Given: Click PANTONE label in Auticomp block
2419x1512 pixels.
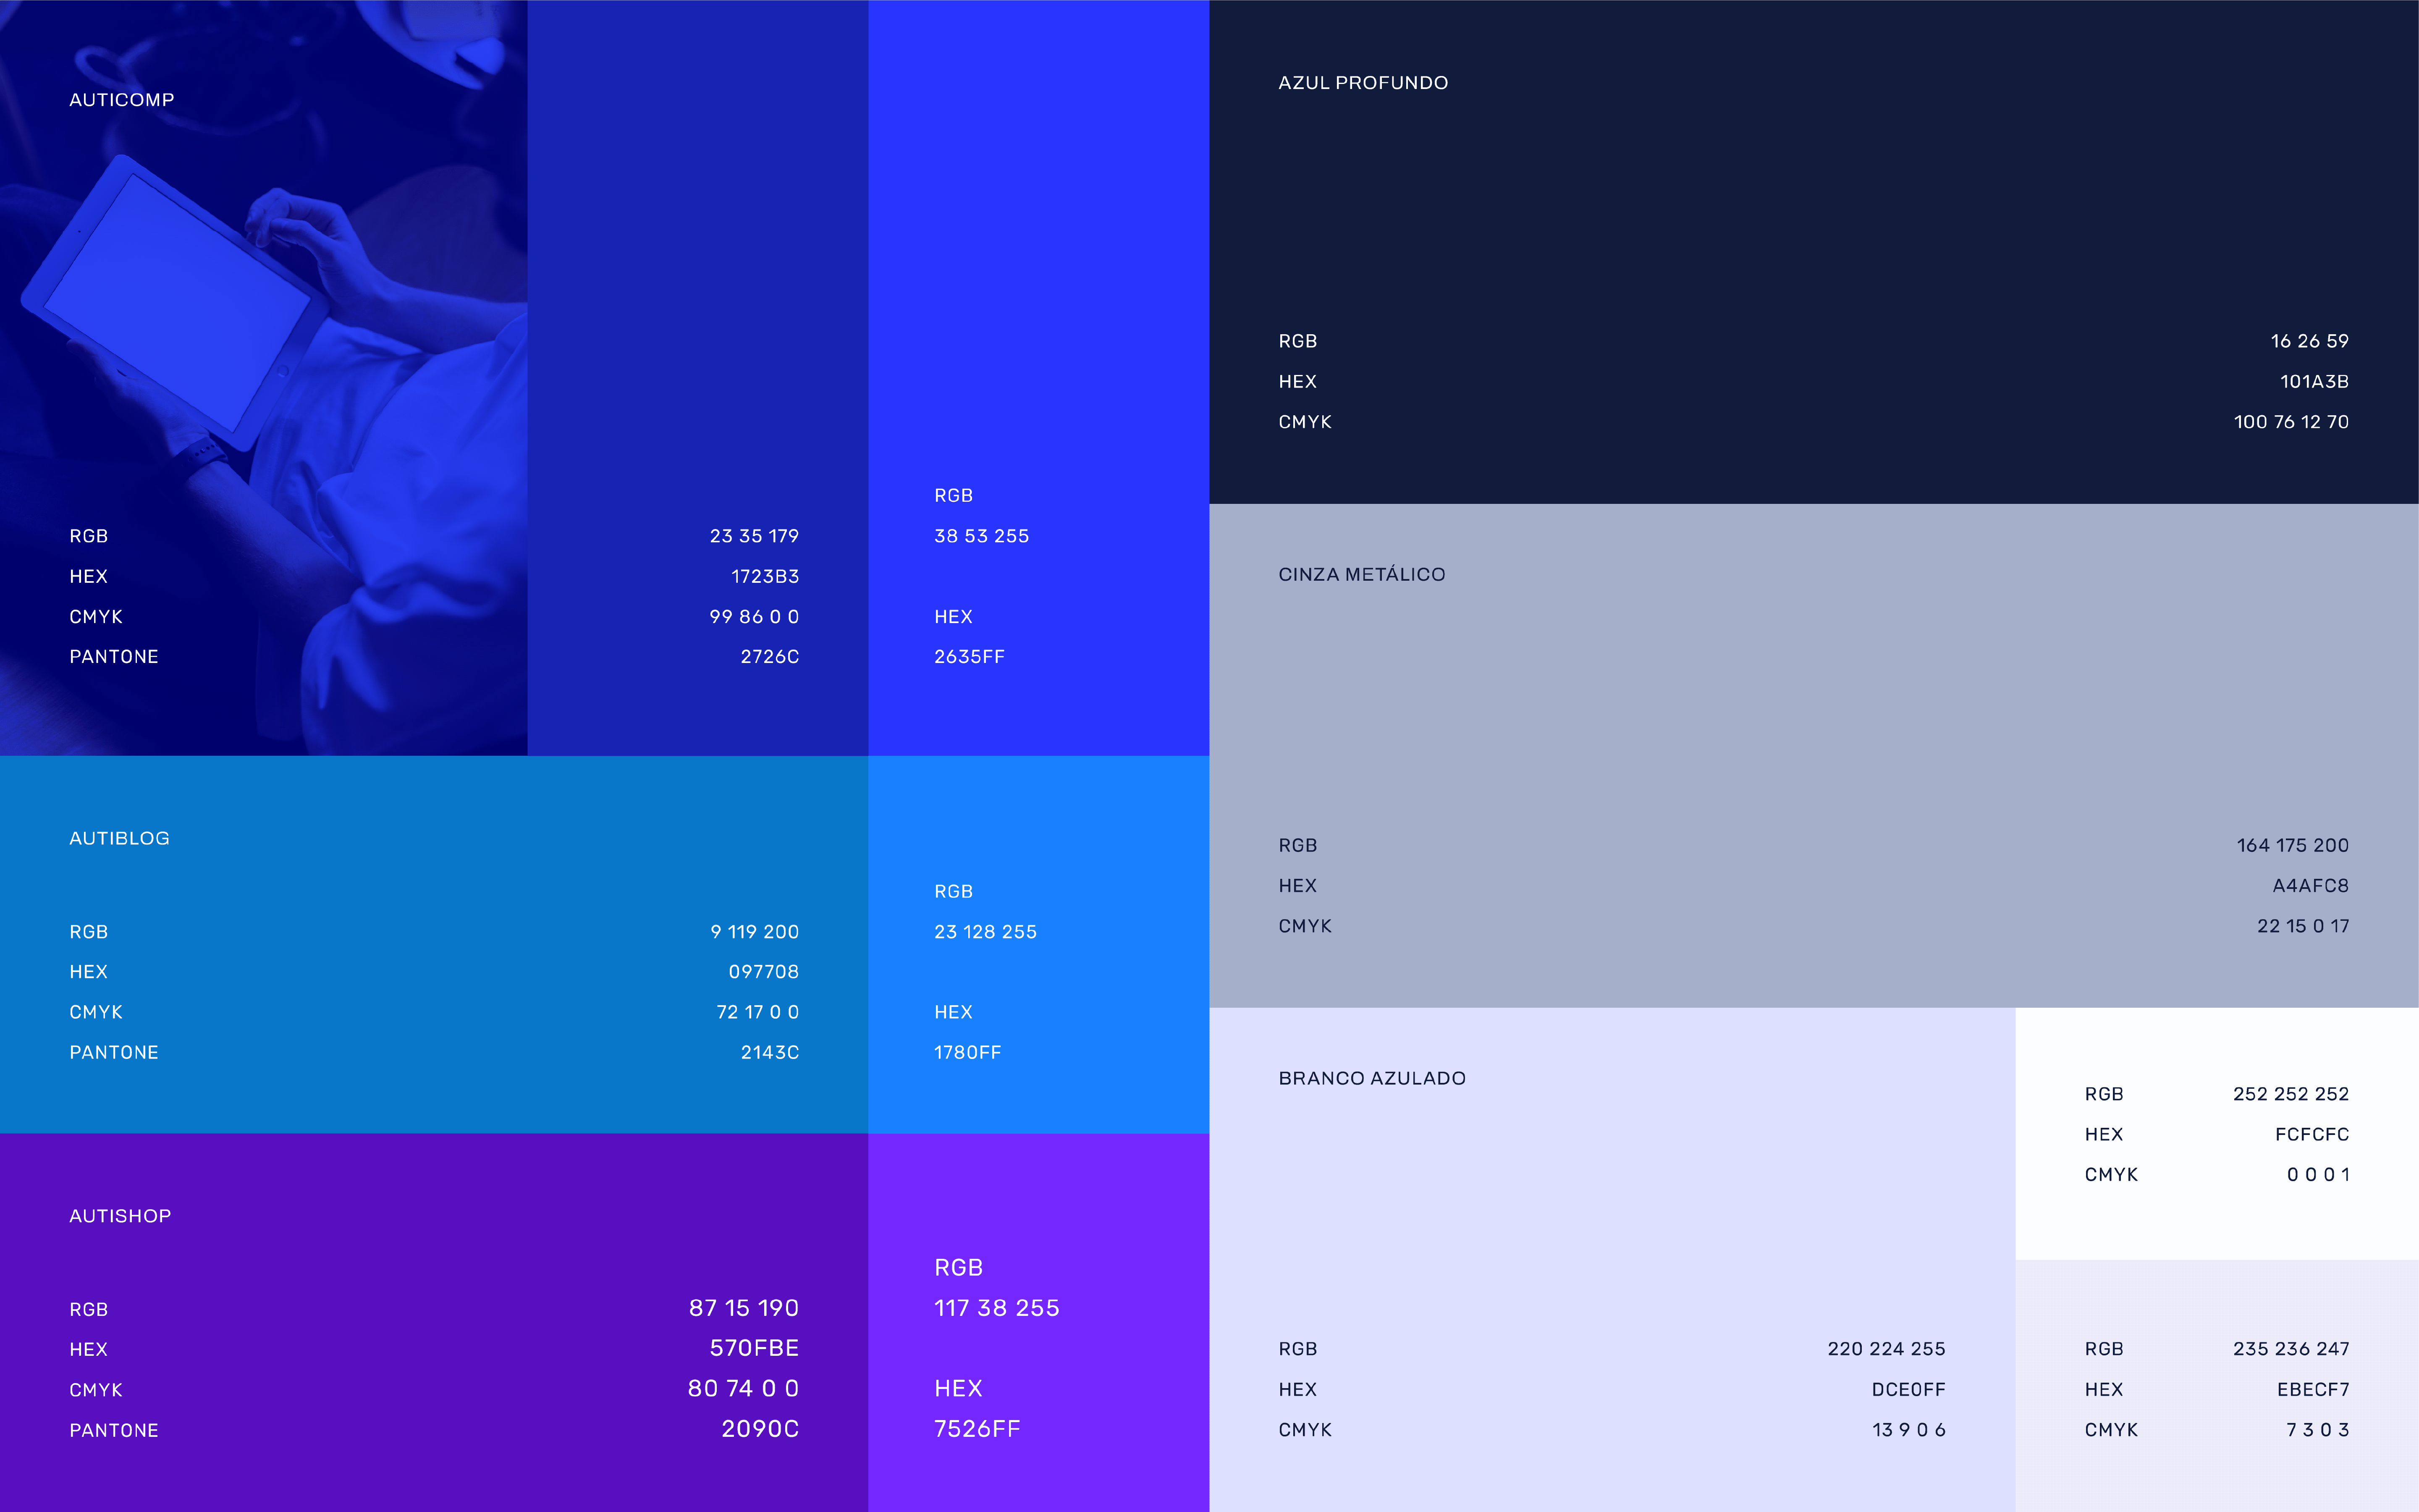Looking at the screenshot, I should [114, 657].
